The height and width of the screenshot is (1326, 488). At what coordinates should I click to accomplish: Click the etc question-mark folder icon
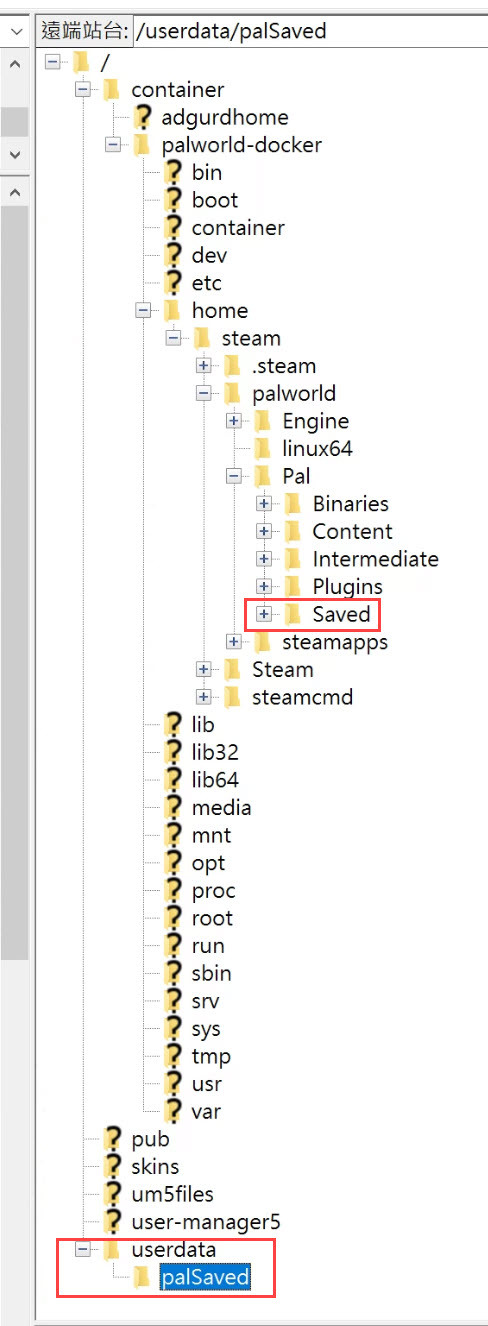pos(174,283)
